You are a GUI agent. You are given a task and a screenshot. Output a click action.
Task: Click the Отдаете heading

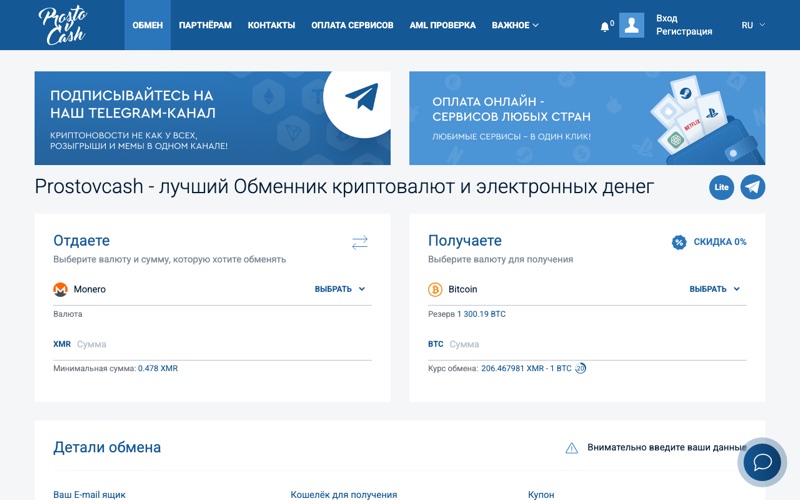(82, 241)
